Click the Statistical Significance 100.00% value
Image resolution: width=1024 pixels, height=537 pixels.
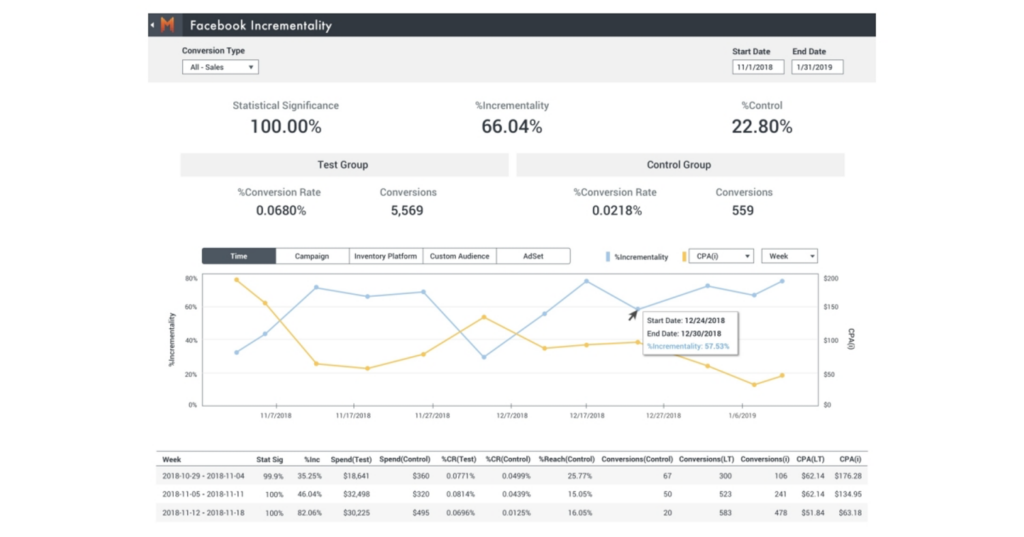[286, 127]
